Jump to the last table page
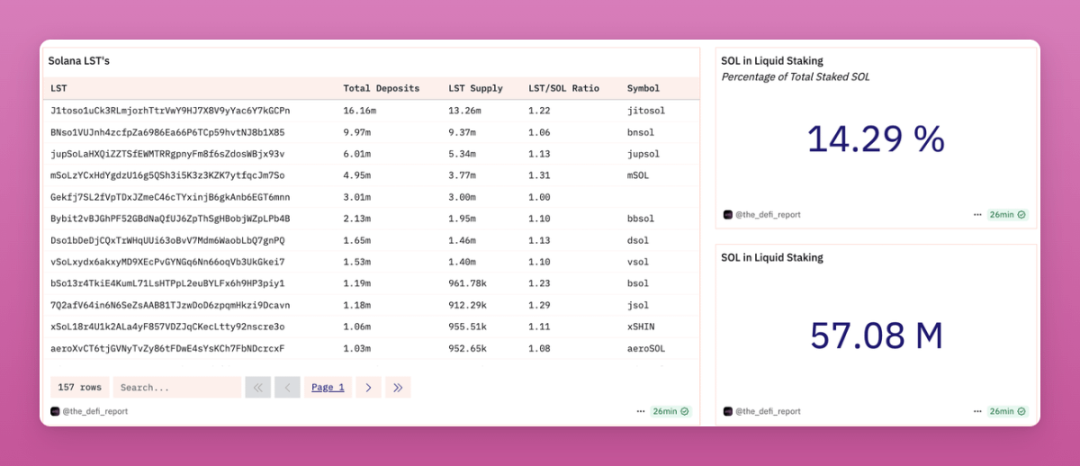Screen dimensions: 1080x466 (x=398, y=387)
